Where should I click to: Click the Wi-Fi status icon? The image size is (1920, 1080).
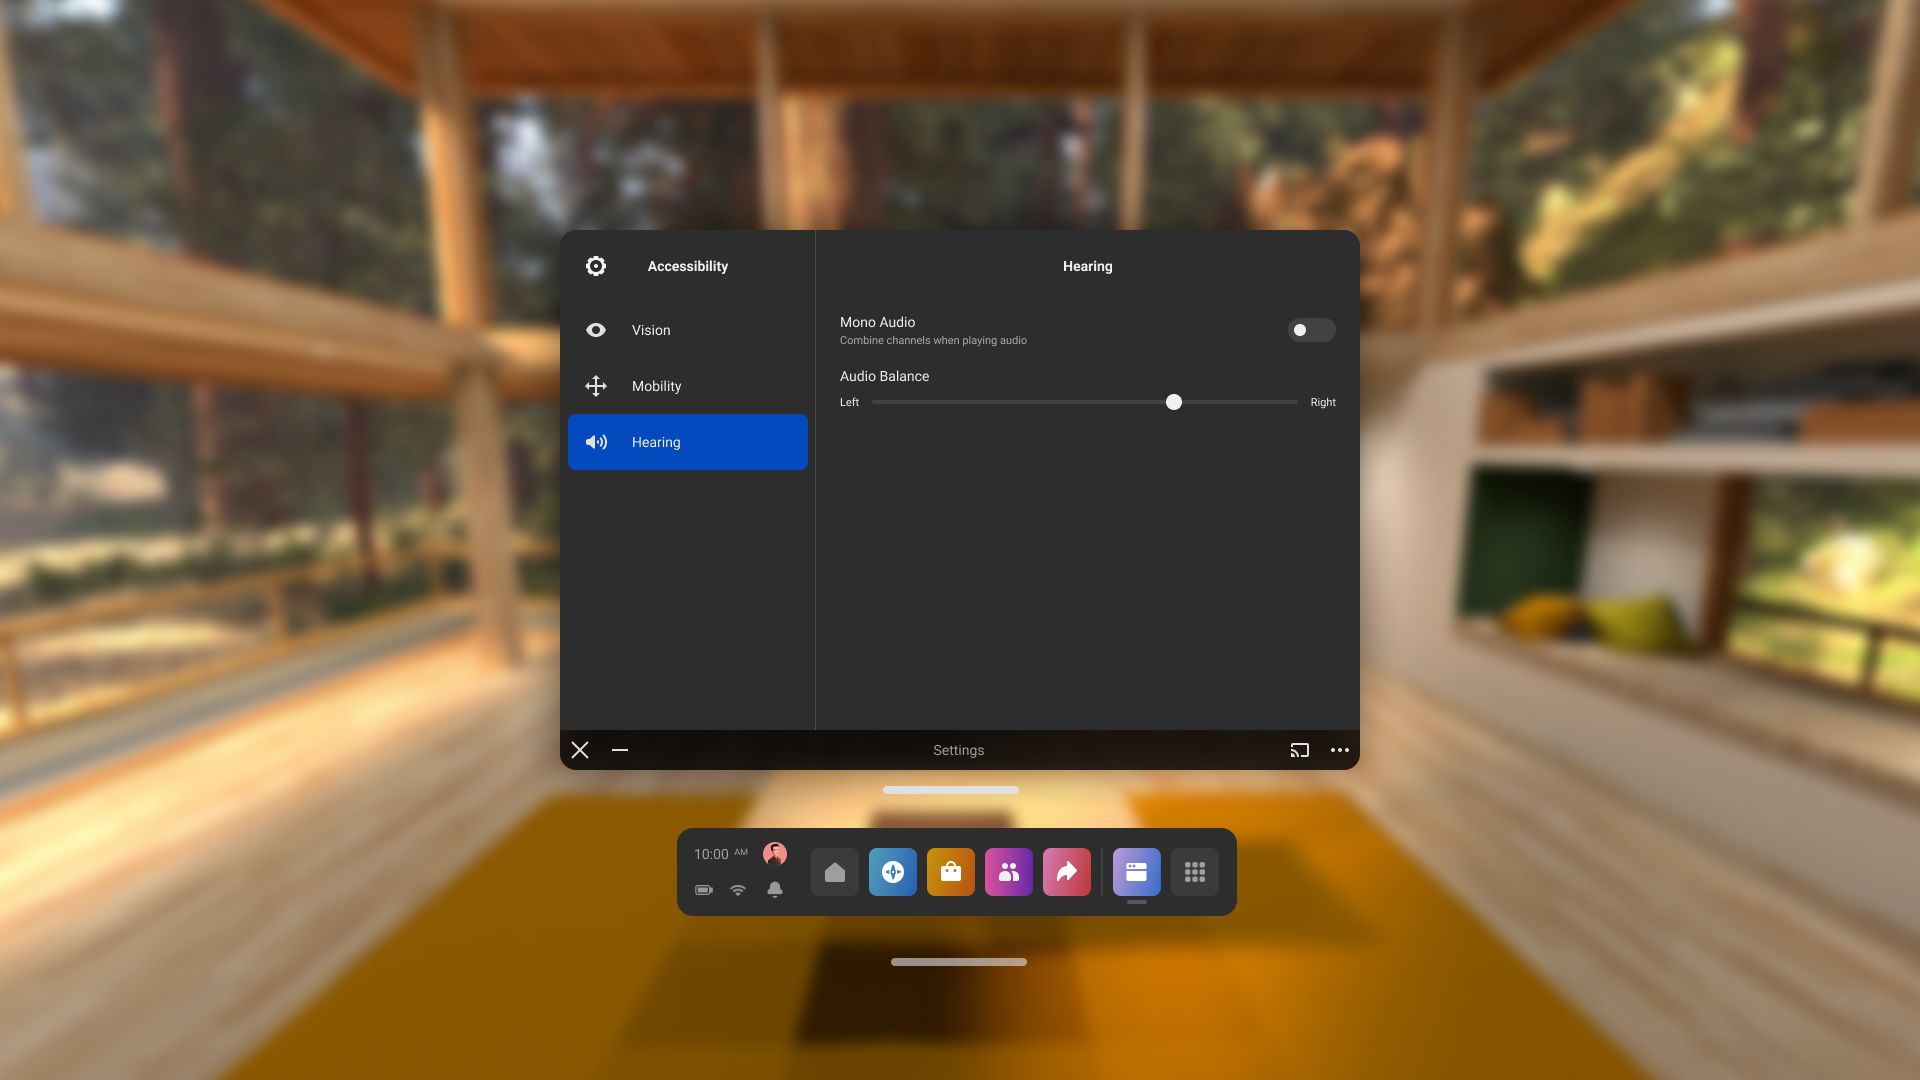pyautogui.click(x=738, y=889)
